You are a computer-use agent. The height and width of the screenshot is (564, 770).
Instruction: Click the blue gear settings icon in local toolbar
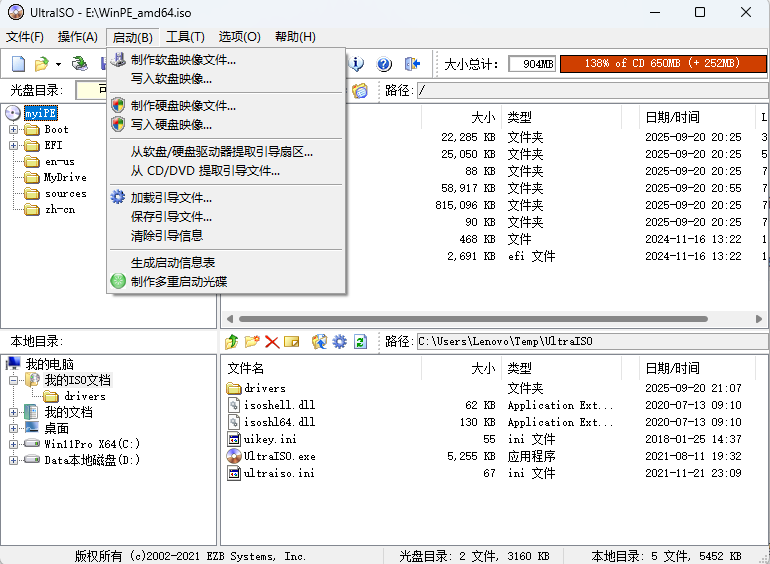pos(339,342)
